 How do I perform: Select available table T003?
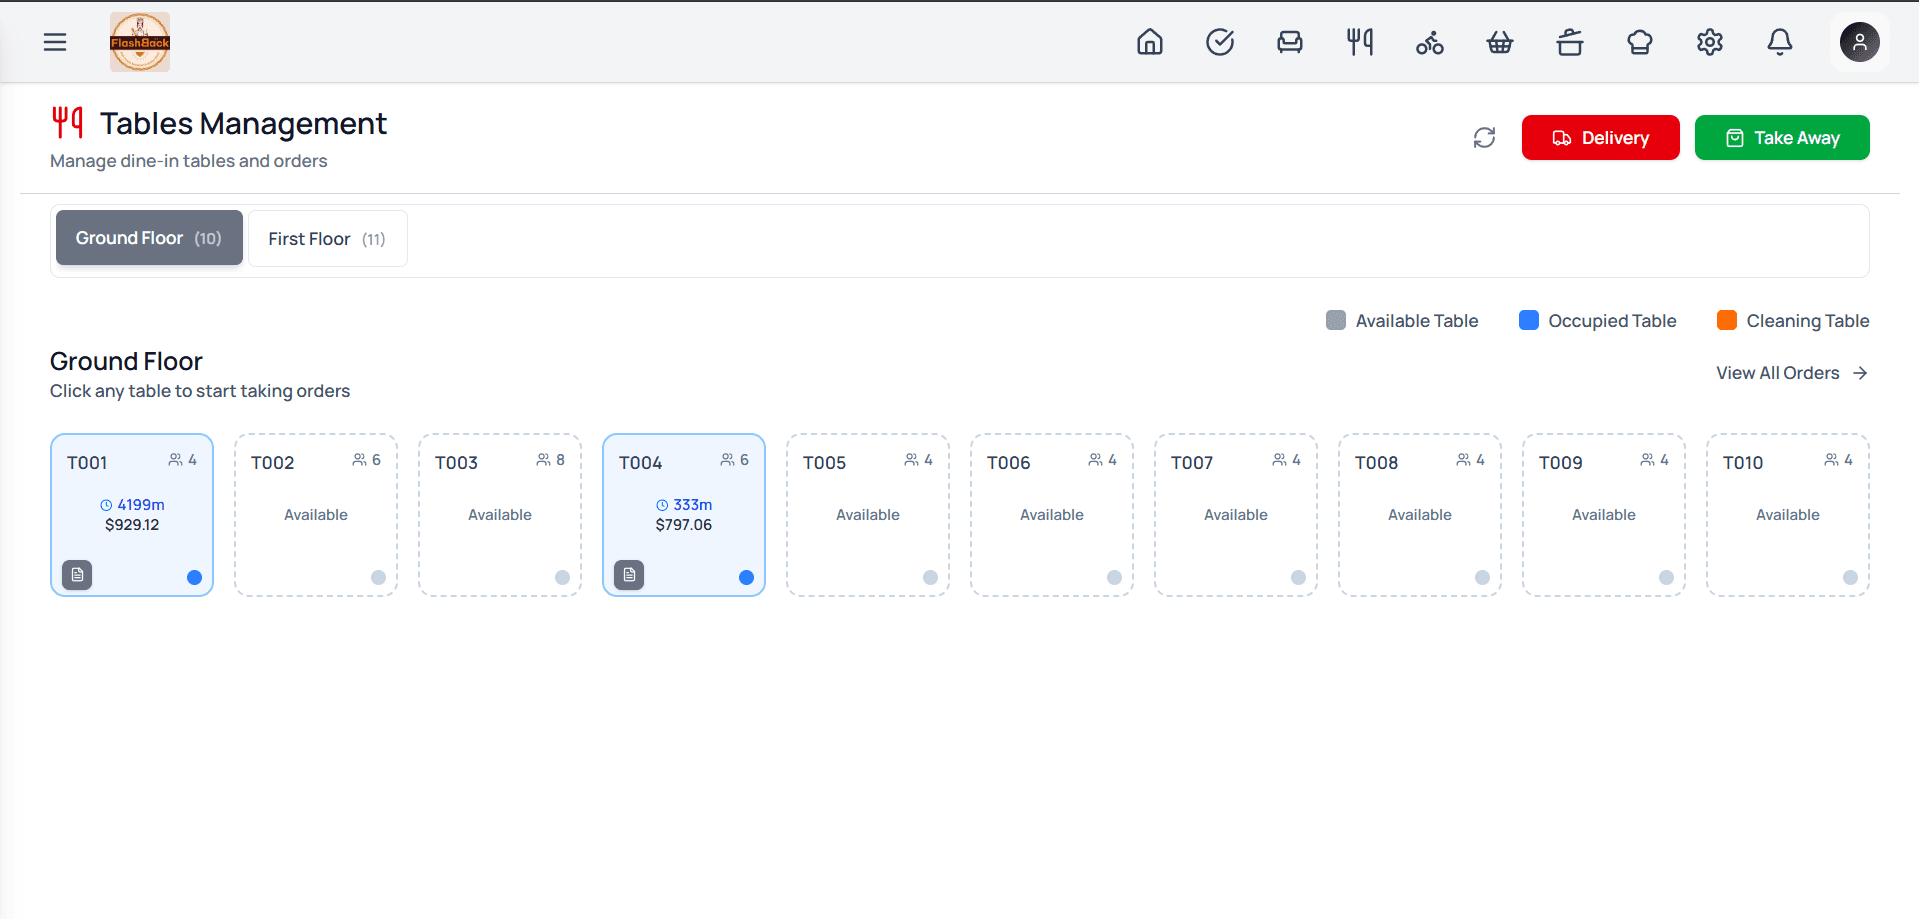click(500, 515)
